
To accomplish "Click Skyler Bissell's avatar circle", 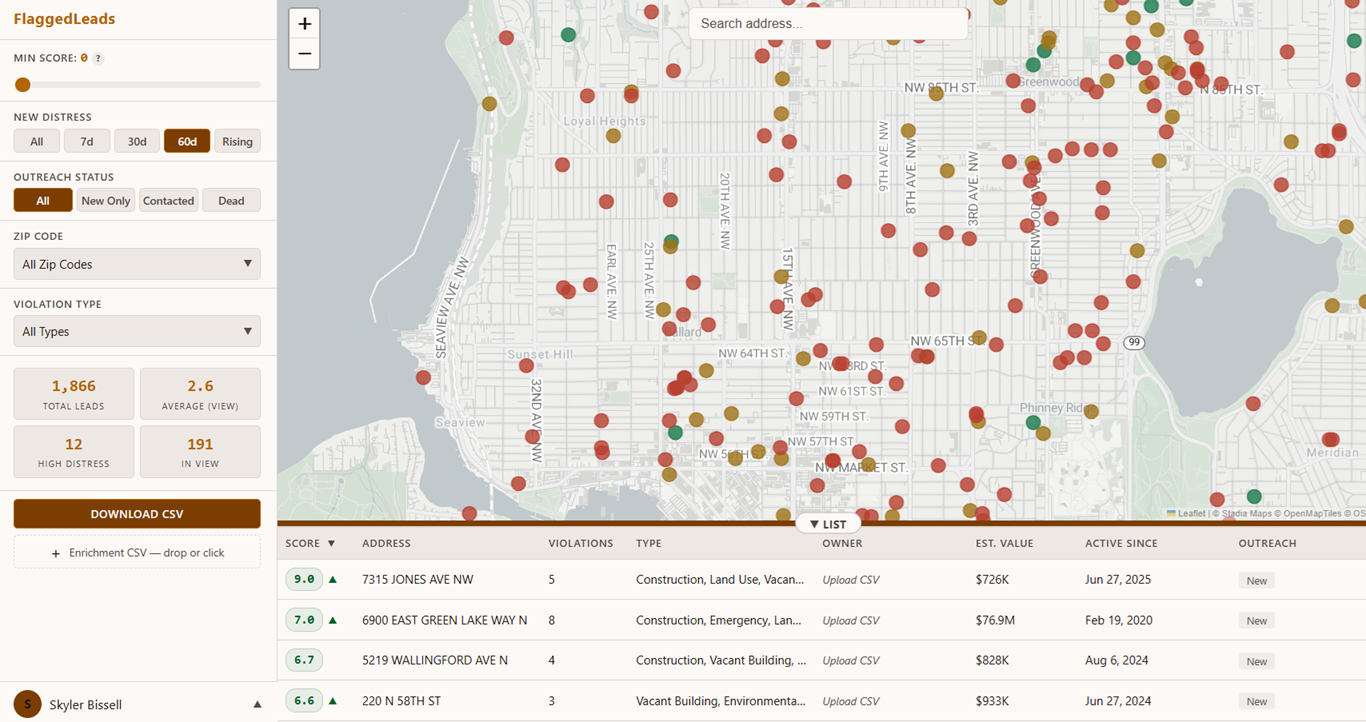I will [x=28, y=704].
